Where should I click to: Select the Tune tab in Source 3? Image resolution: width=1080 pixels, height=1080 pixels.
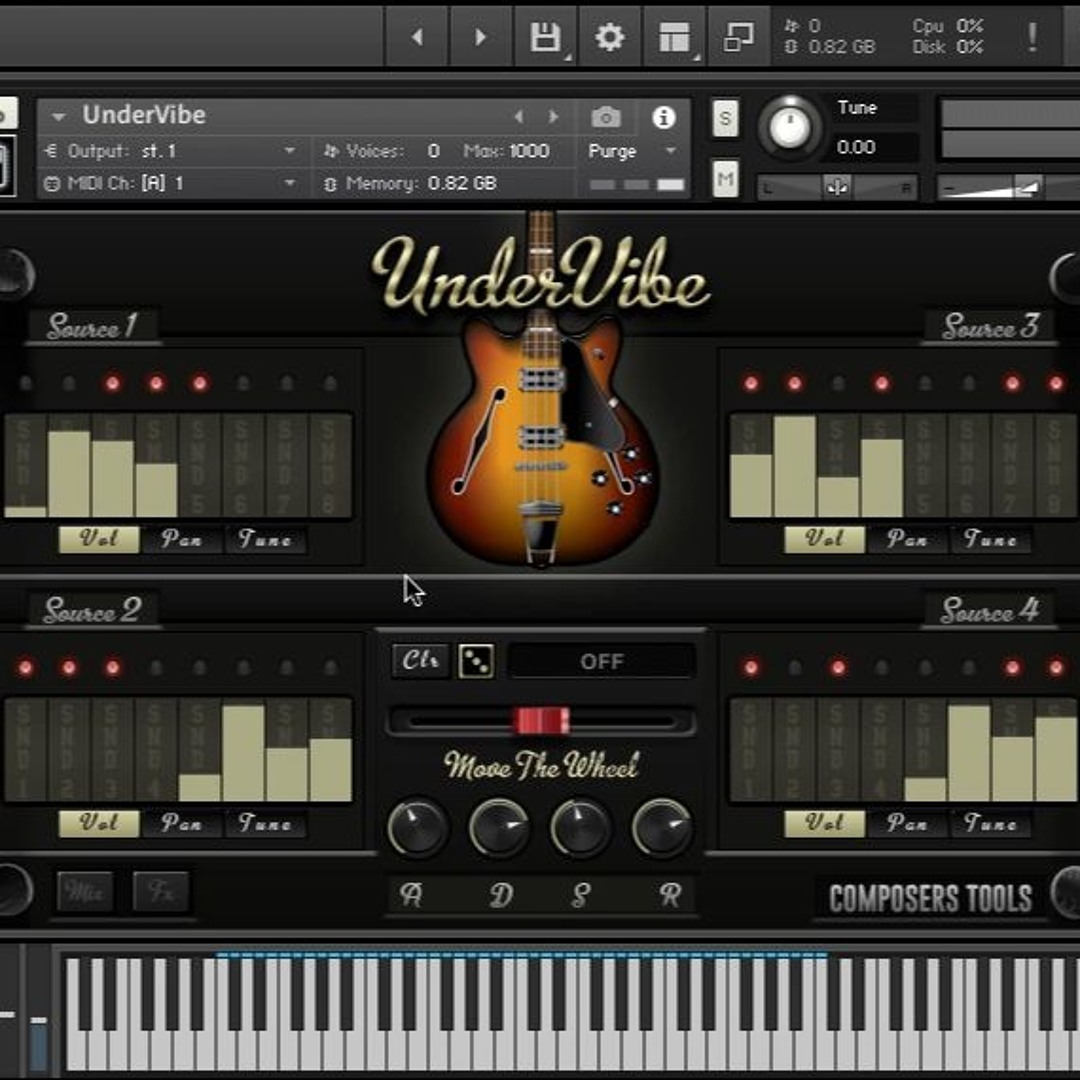pos(990,539)
